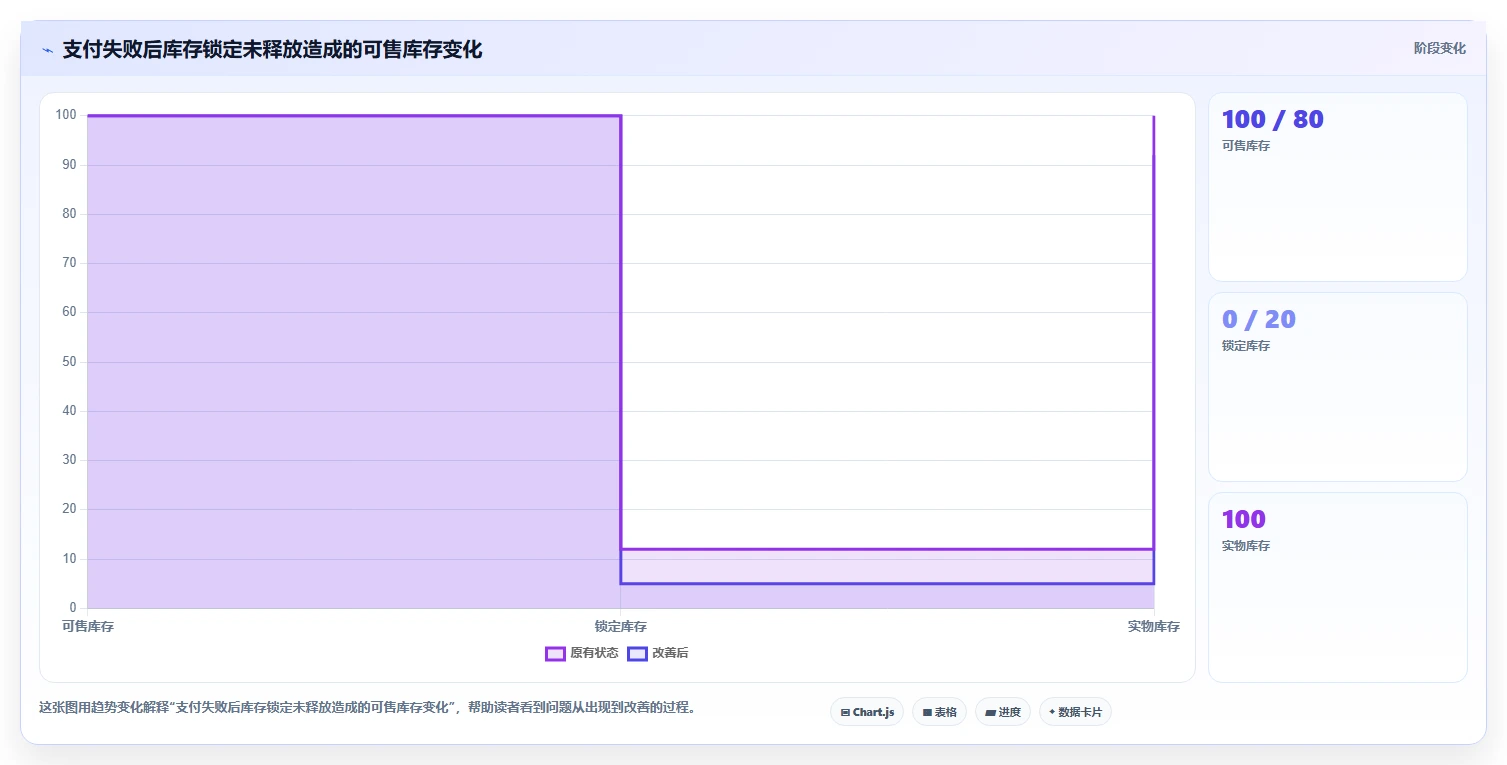
Task: Select the 数据卡片 tag chip
Action: click(1076, 712)
